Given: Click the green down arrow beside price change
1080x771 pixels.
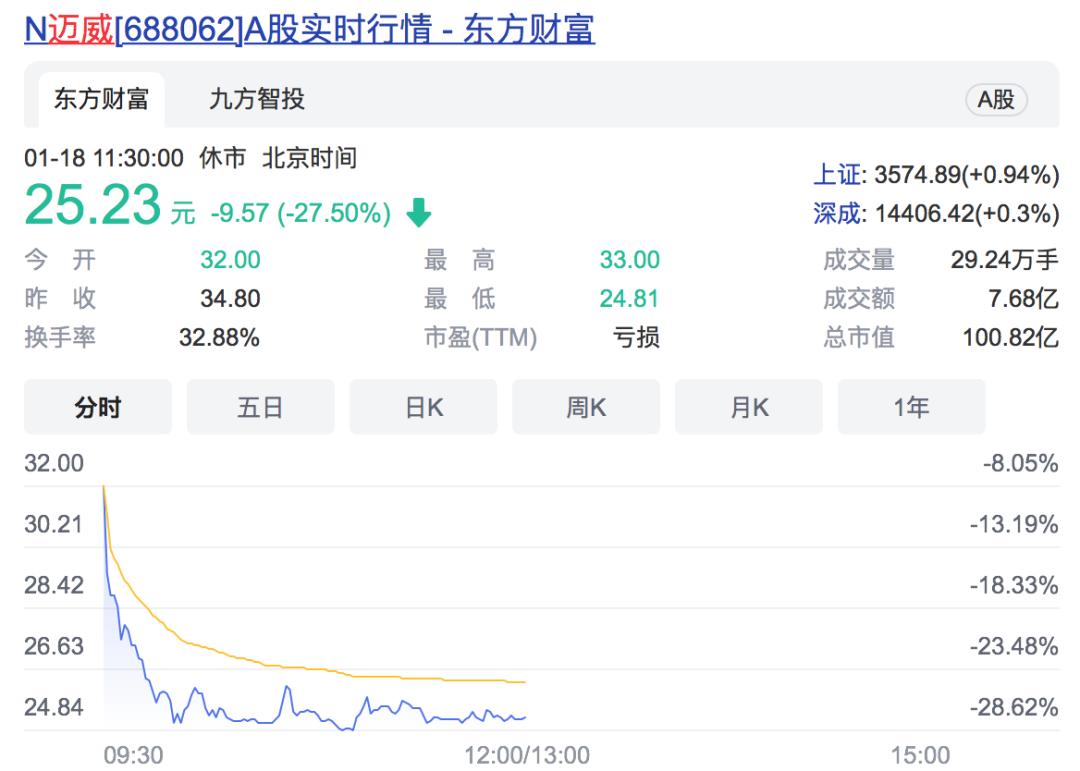Looking at the screenshot, I should click(418, 213).
